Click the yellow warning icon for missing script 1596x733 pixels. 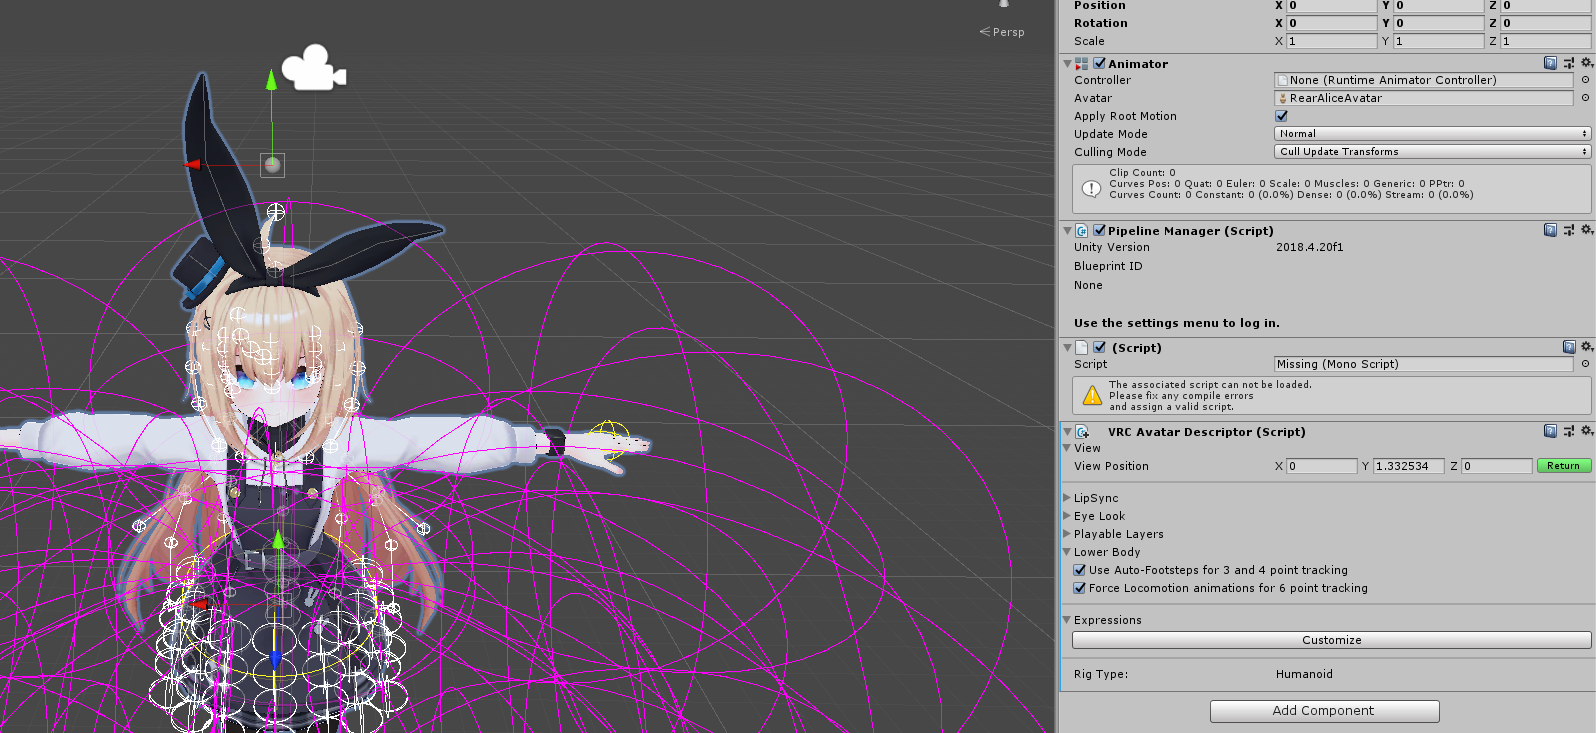tap(1092, 396)
